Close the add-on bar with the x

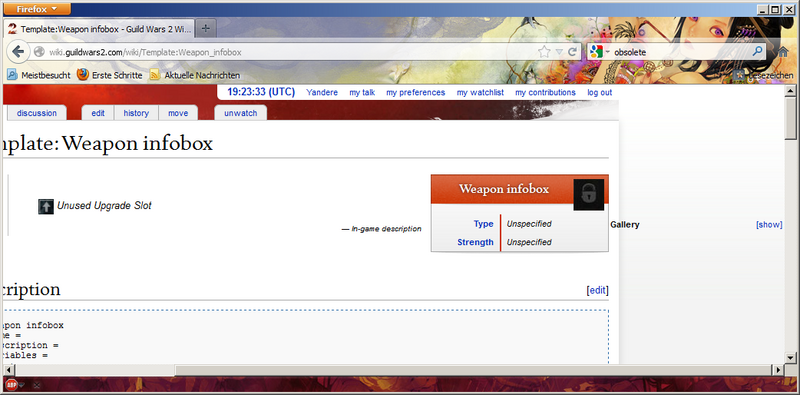pyautogui.click(x=37, y=385)
